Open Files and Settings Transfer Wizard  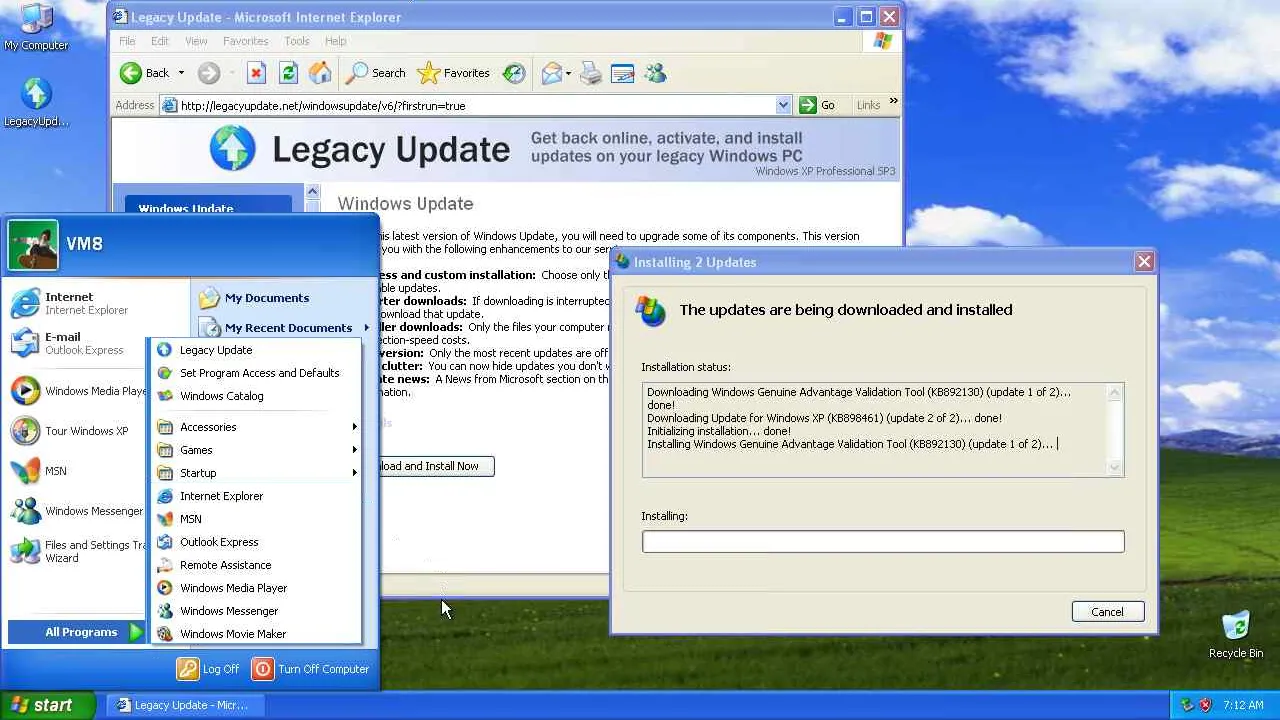[77, 551]
